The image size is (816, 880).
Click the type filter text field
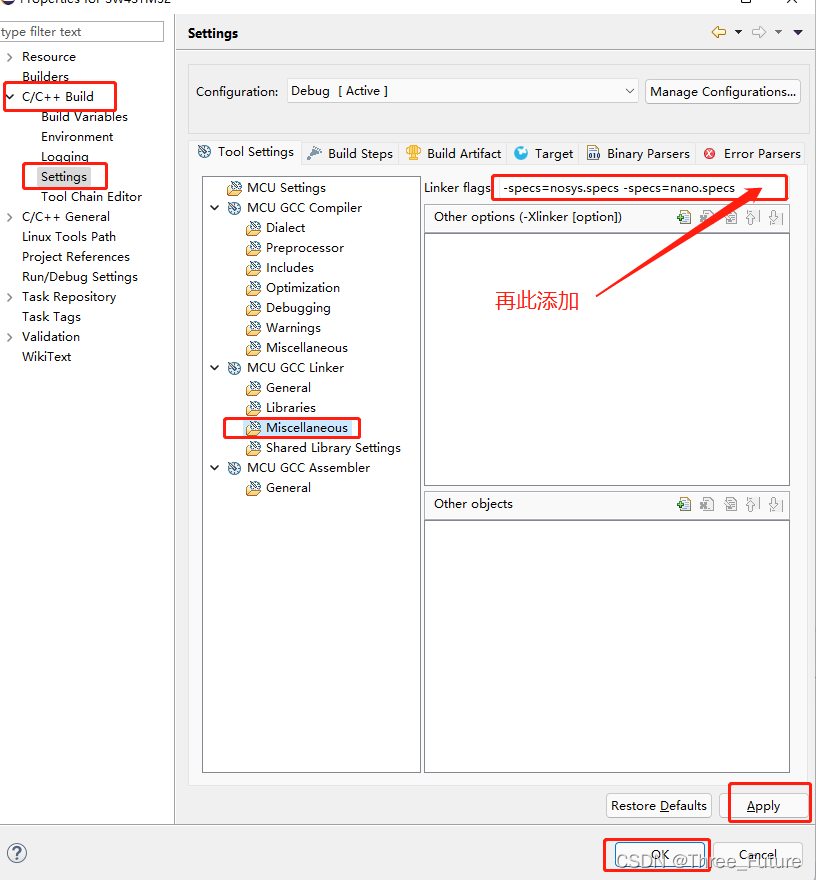[81, 32]
